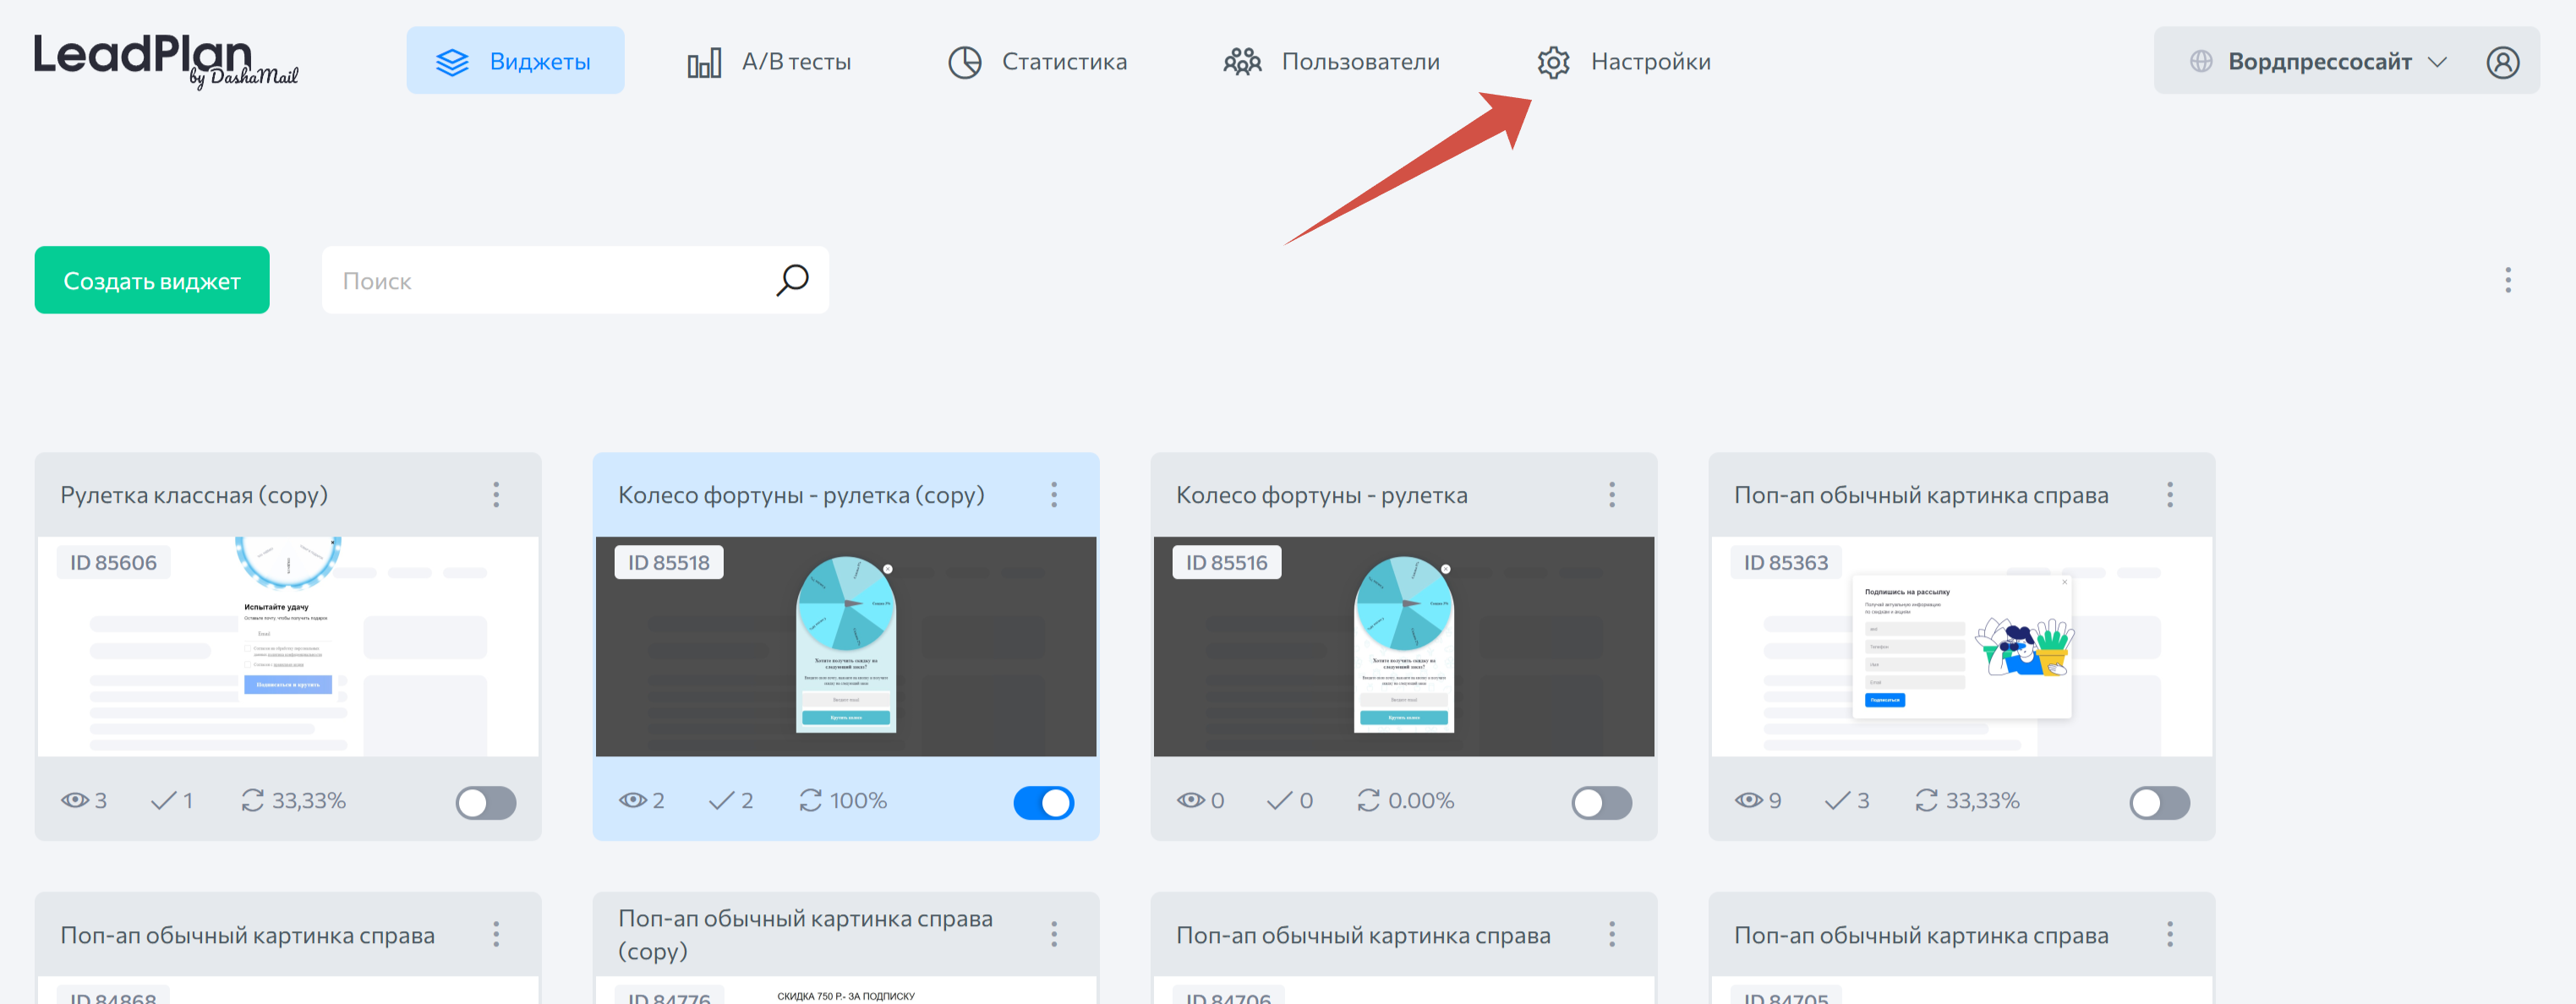Image resolution: width=2576 pixels, height=1004 pixels.
Task: Click the search magnifier icon
Action: pyautogui.click(x=792, y=280)
